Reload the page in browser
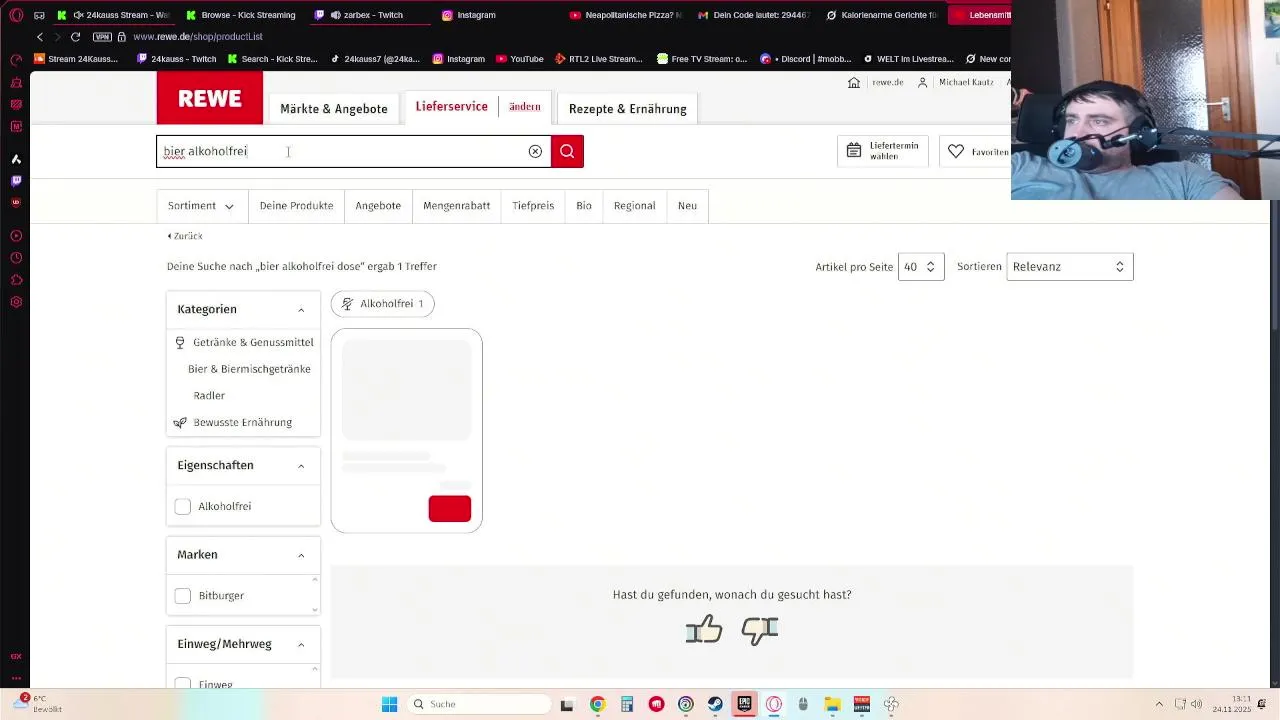1280x720 pixels. point(75,36)
